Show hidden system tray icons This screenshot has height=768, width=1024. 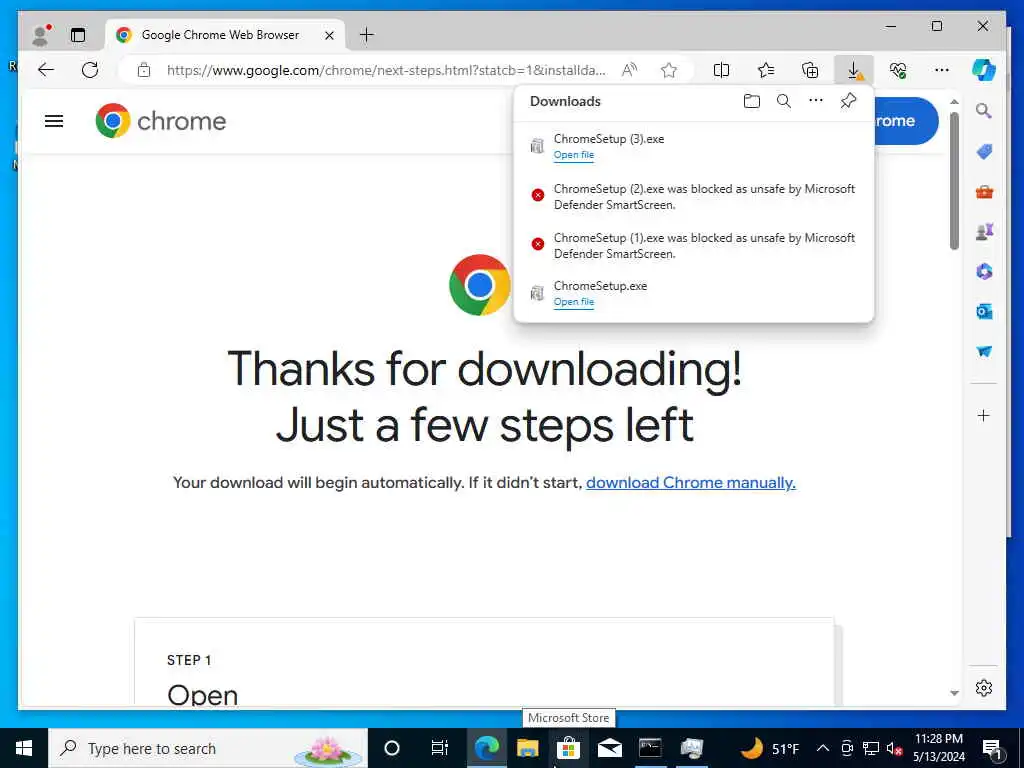(823, 748)
